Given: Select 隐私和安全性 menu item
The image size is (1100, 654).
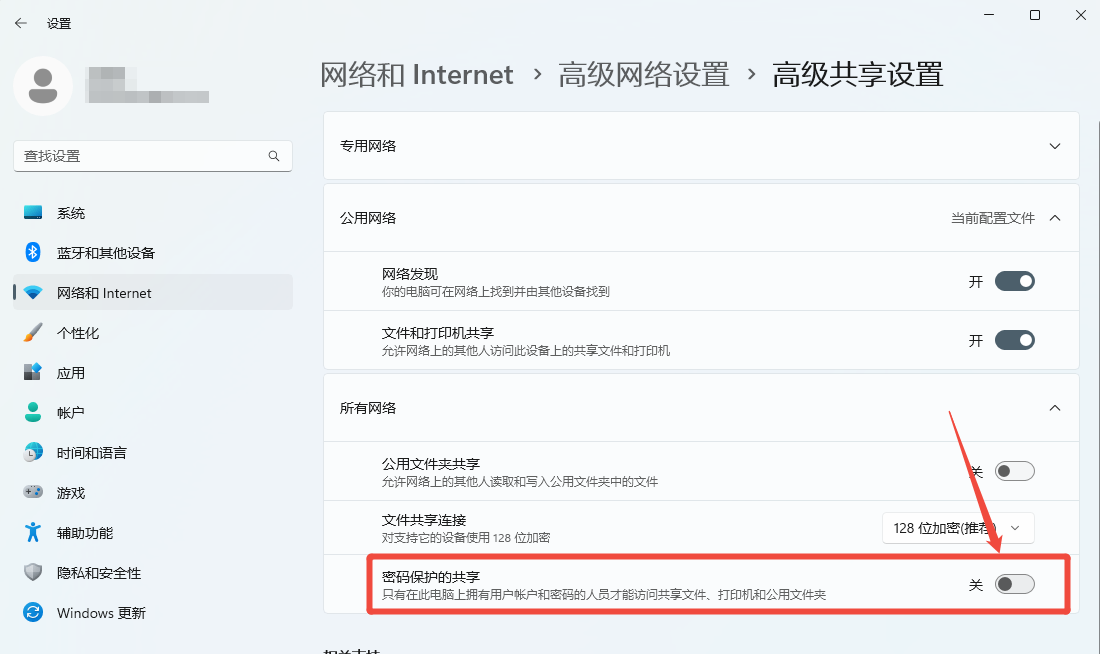Looking at the screenshot, I should [98, 573].
